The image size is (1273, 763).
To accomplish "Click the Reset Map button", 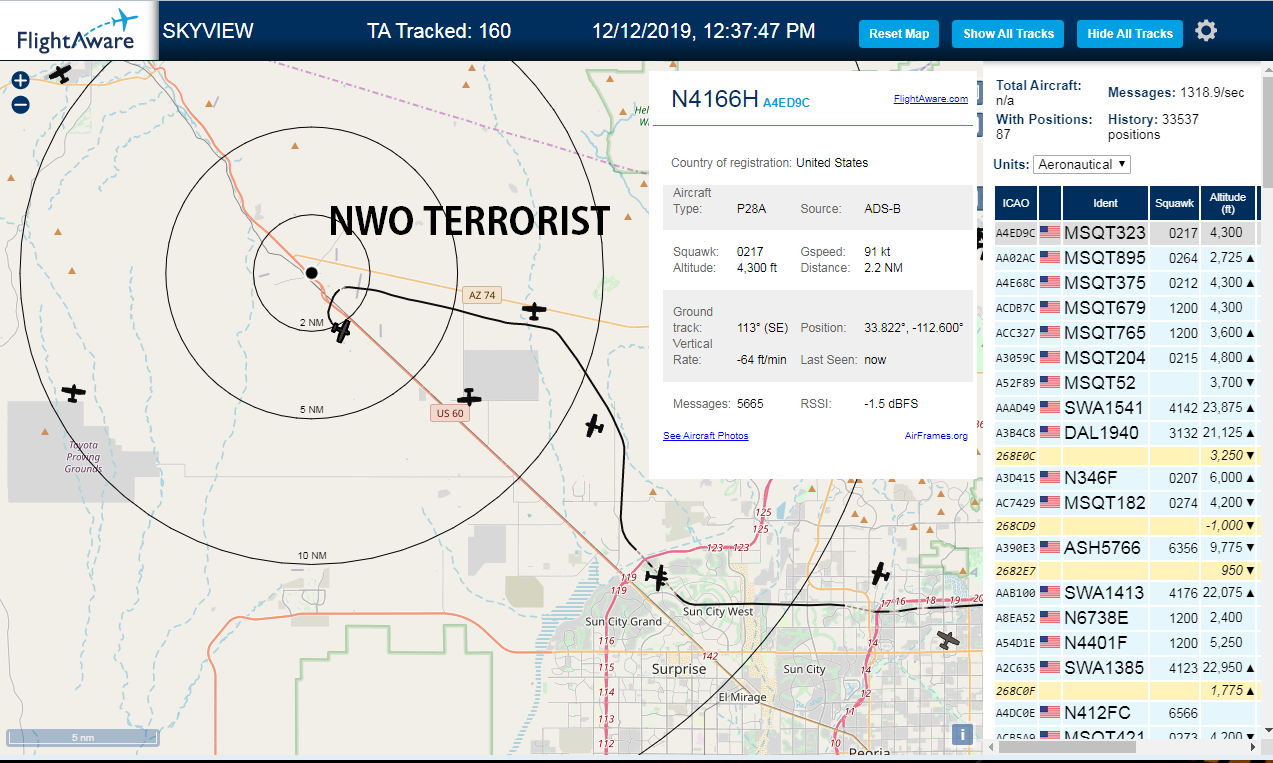I will click(899, 34).
